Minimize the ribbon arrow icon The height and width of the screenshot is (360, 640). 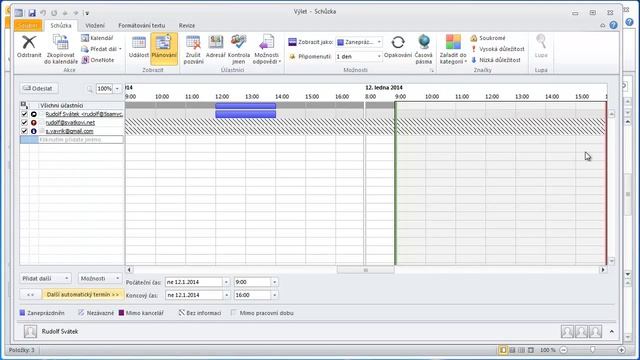tap(602, 25)
